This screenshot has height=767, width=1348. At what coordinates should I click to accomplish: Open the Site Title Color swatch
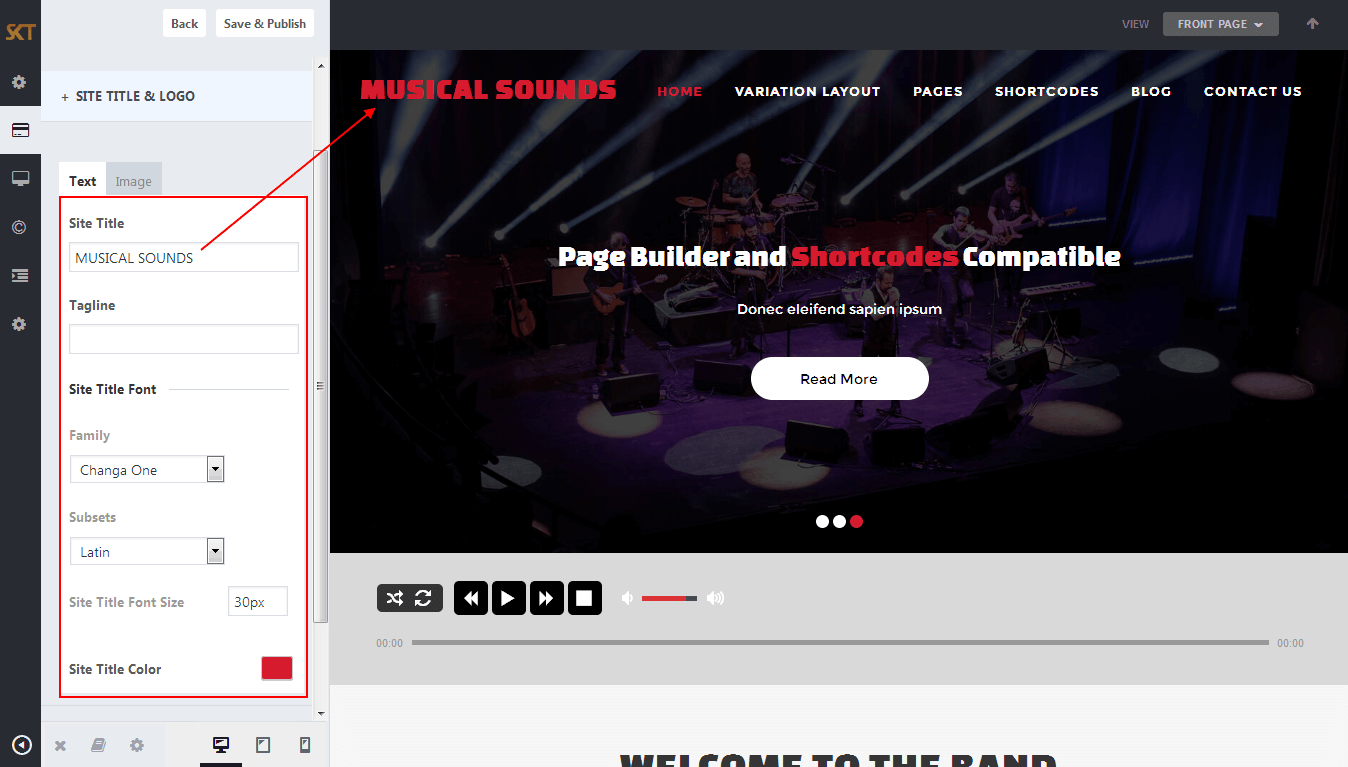point(277,668)
